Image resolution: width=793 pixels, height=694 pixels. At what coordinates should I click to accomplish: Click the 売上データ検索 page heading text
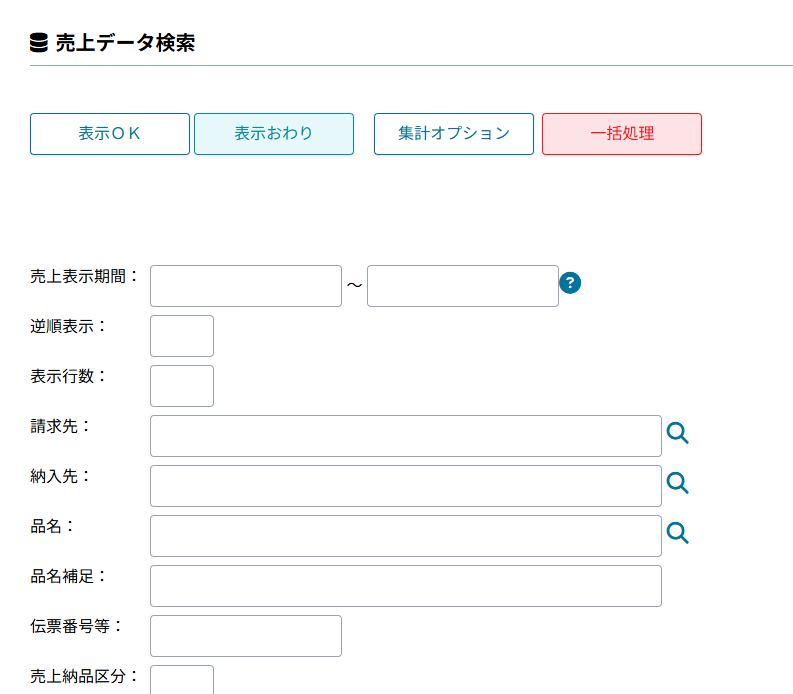pos(125,43)
